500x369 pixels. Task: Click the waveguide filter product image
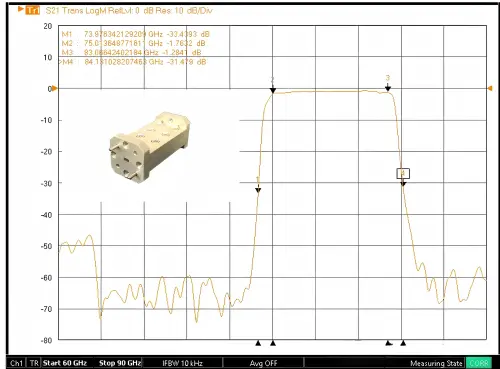[149, 147]
